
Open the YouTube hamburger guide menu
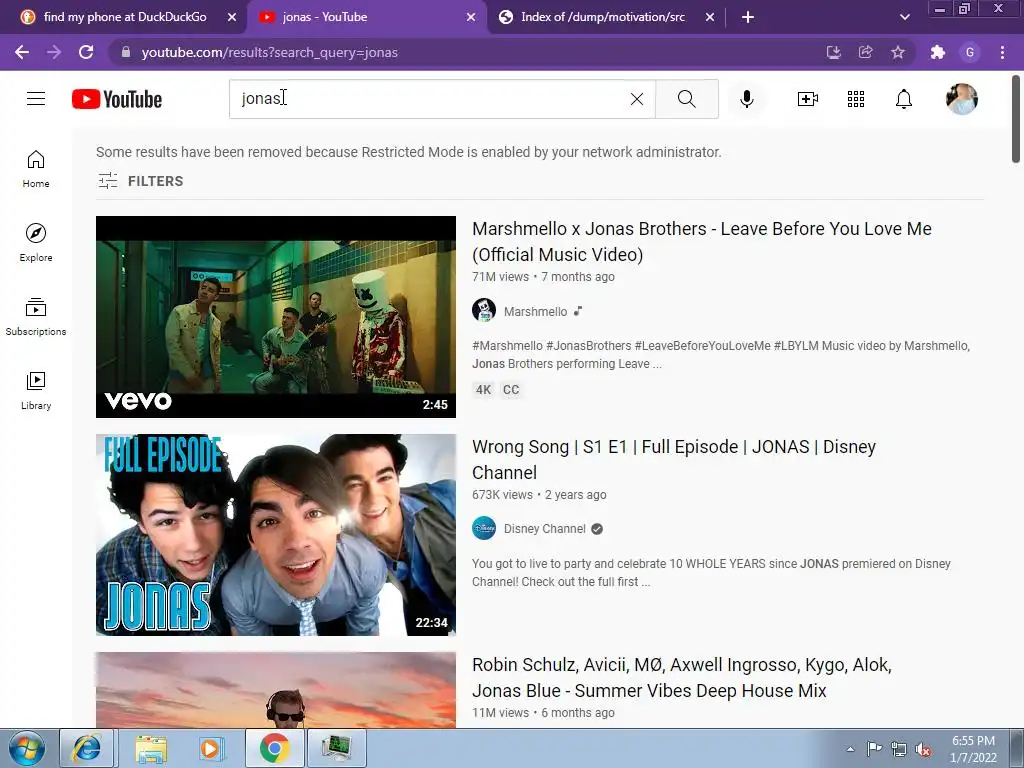(x=36, y=99)
